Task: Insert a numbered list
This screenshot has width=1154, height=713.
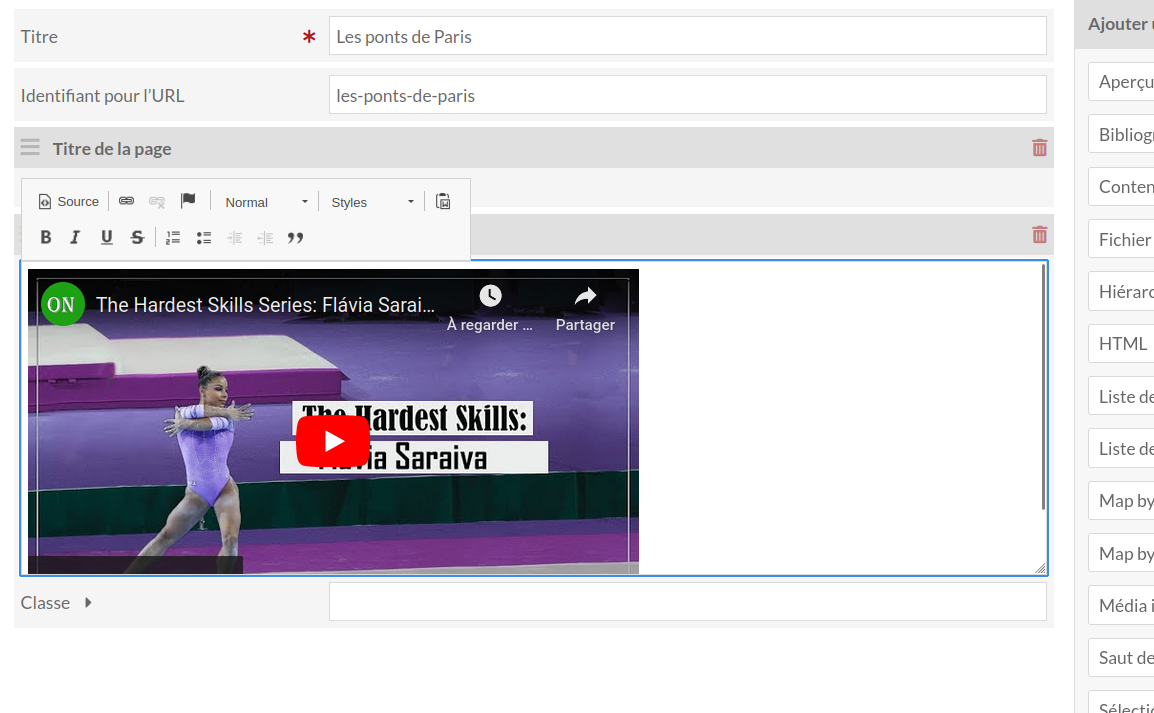Action: 173,238
